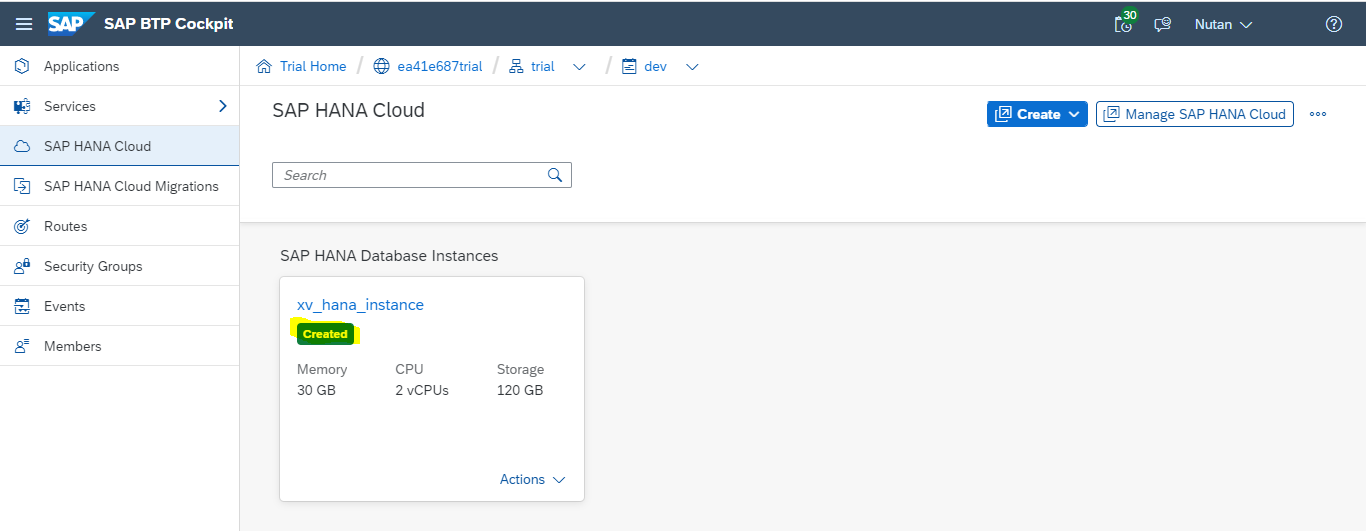
Task: Click the 30 GB memory value
Action: (316, 390)
